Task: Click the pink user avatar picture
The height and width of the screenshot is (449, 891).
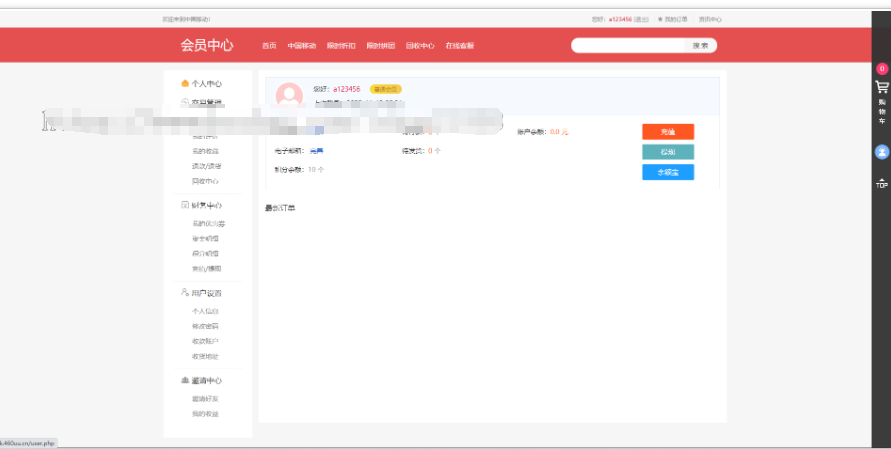Action: 289,95
